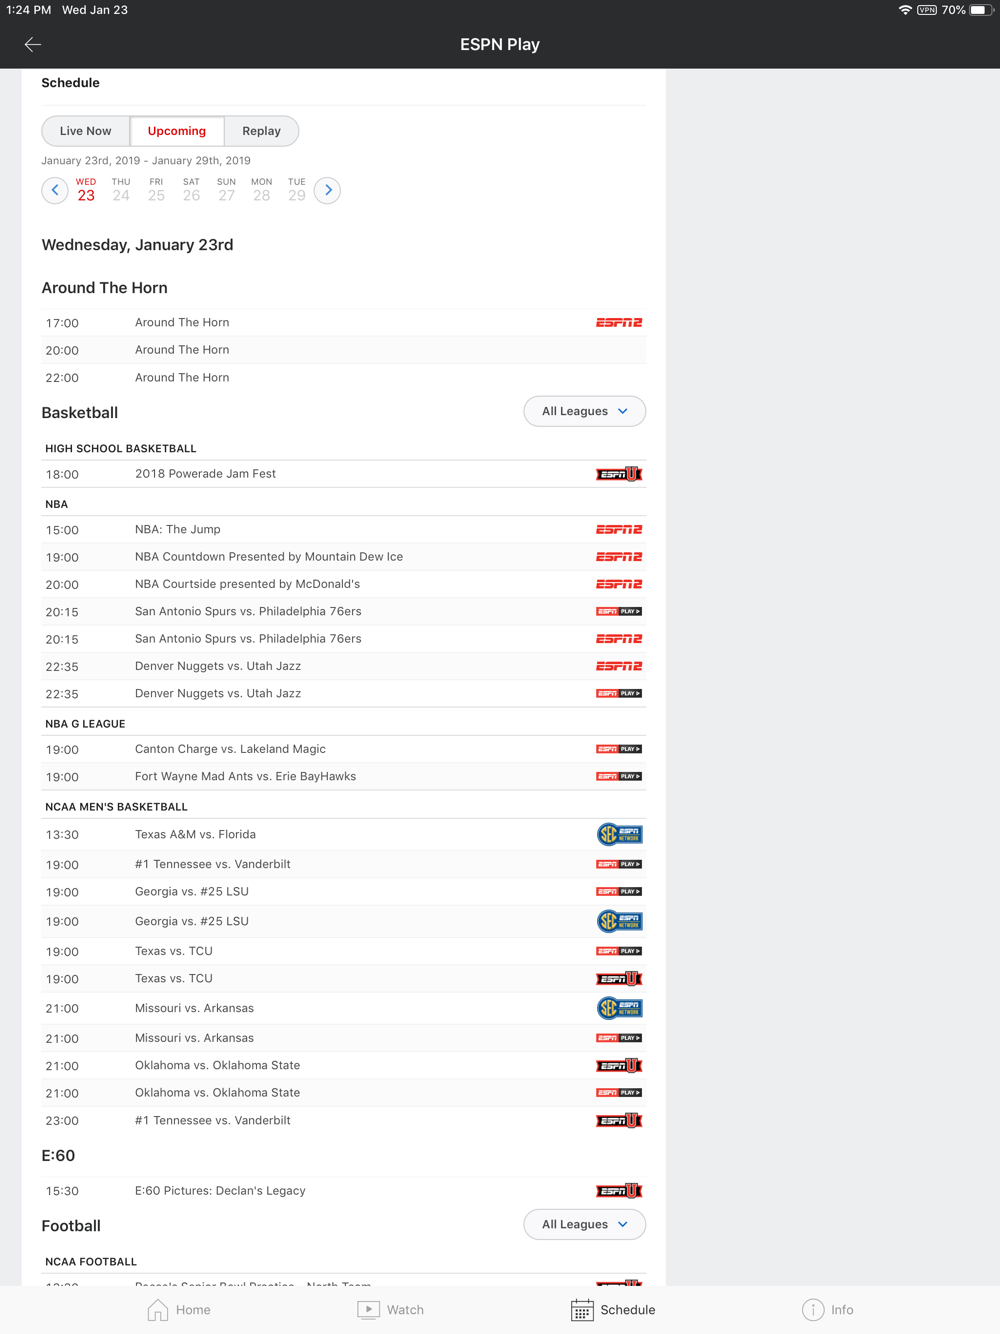Image resolution: width=1000 pixels, height=1334 pixels.
Task: Select Thursday 24 in date picker
Action: [121, 190]
